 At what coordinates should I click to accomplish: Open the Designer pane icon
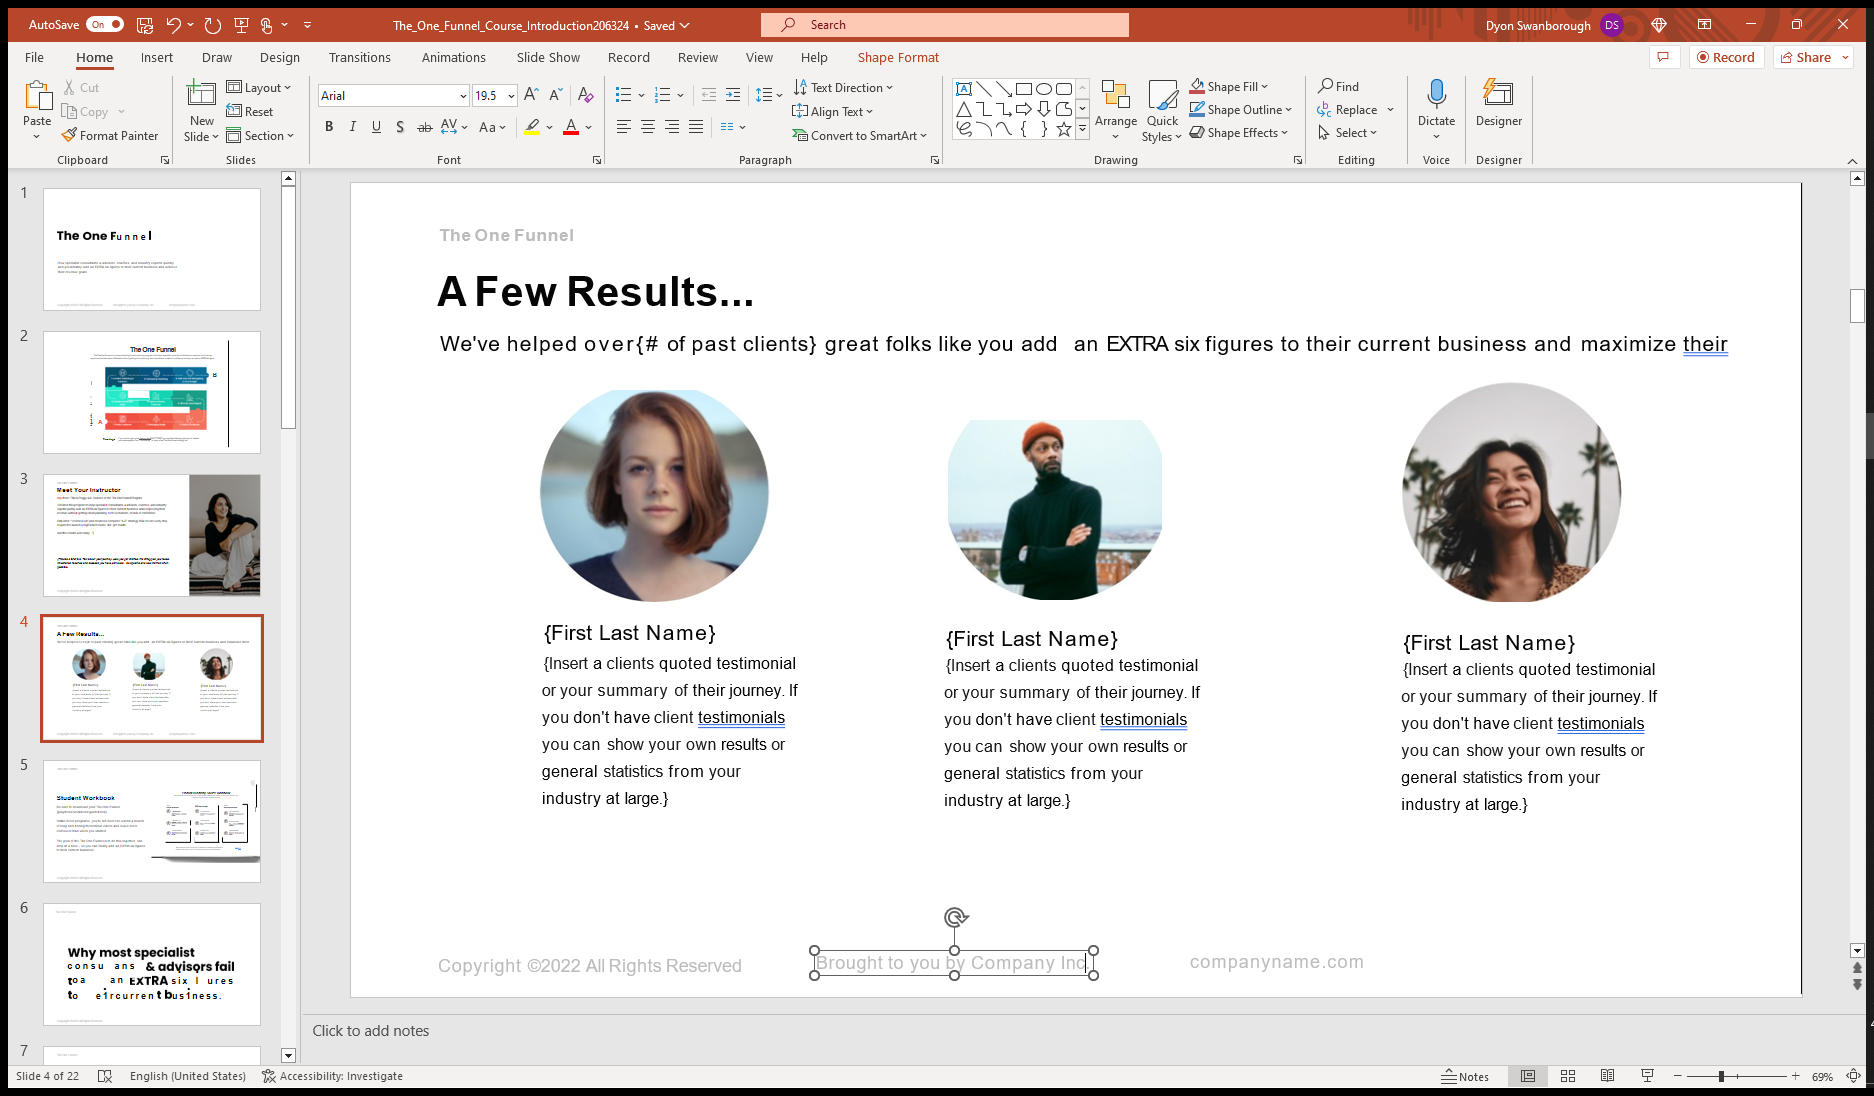coord(1498,95)
